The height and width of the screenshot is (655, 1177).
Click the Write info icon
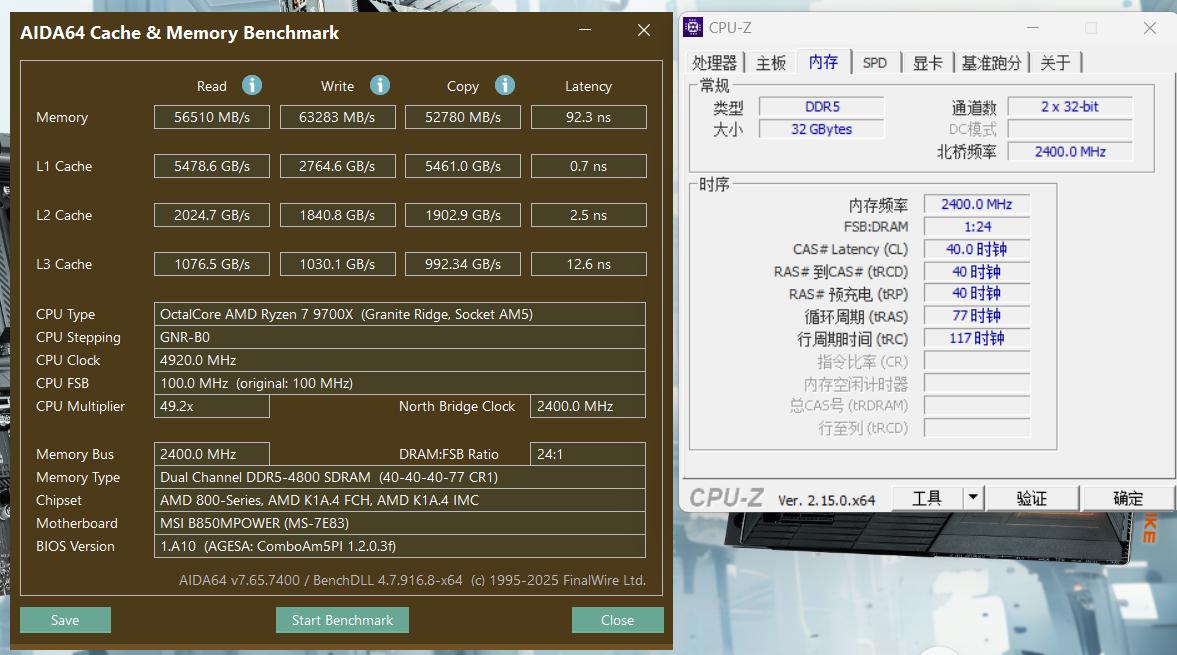[x=380, y=86]
